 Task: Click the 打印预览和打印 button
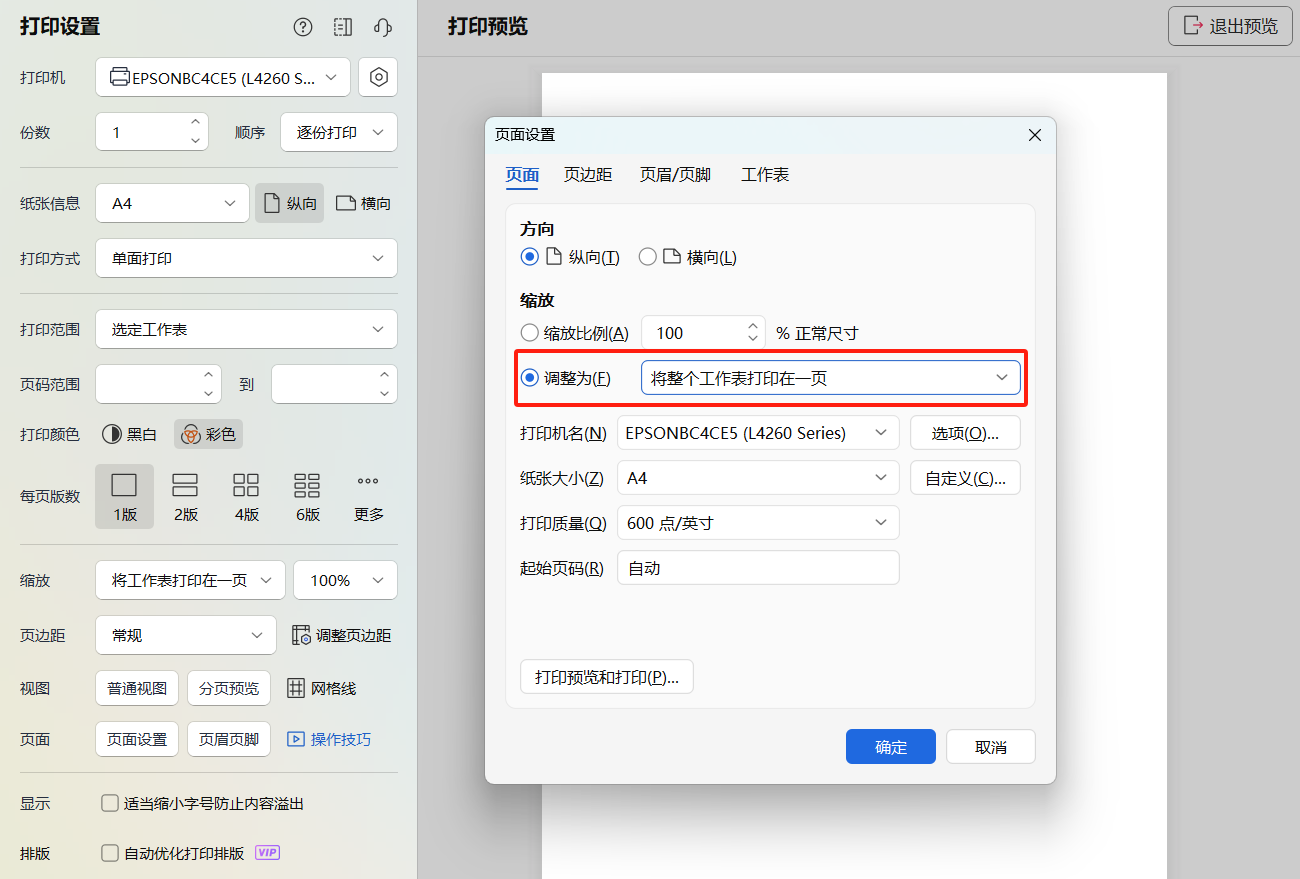(x=606, y=676)
